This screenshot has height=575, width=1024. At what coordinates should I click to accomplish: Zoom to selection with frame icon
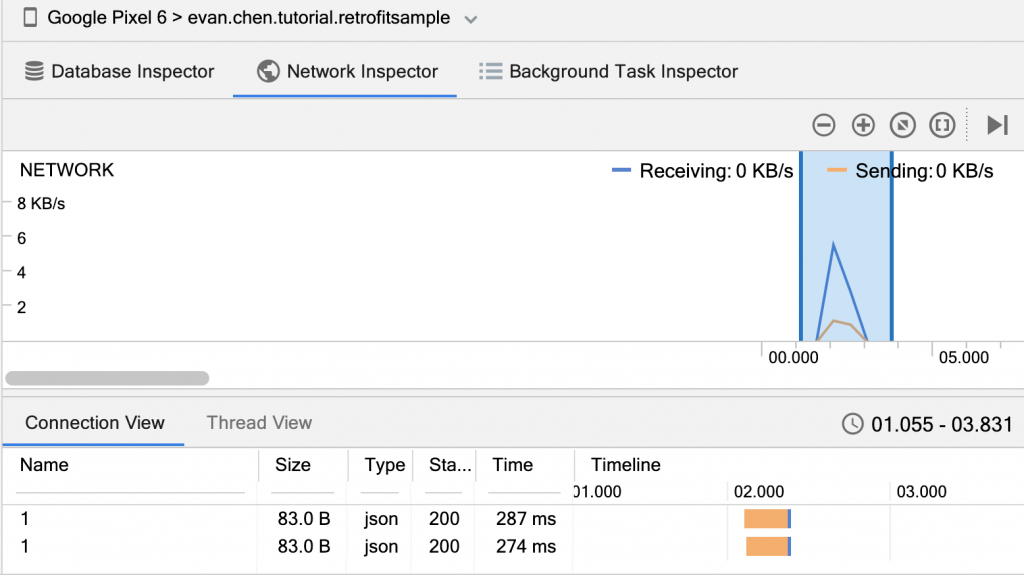pyautogui.click(x=941, y=125)
